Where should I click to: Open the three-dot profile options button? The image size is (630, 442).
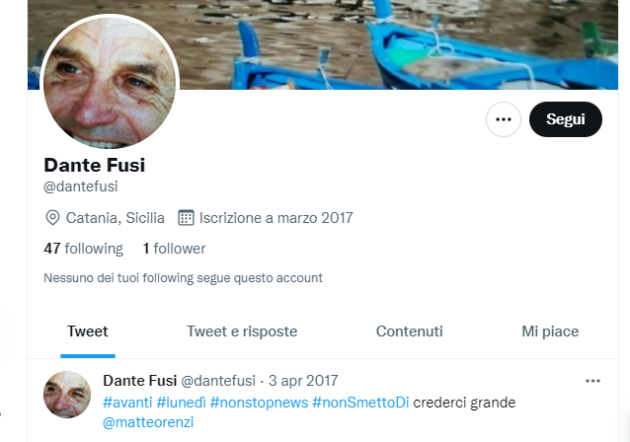click(x=503, y=119)
